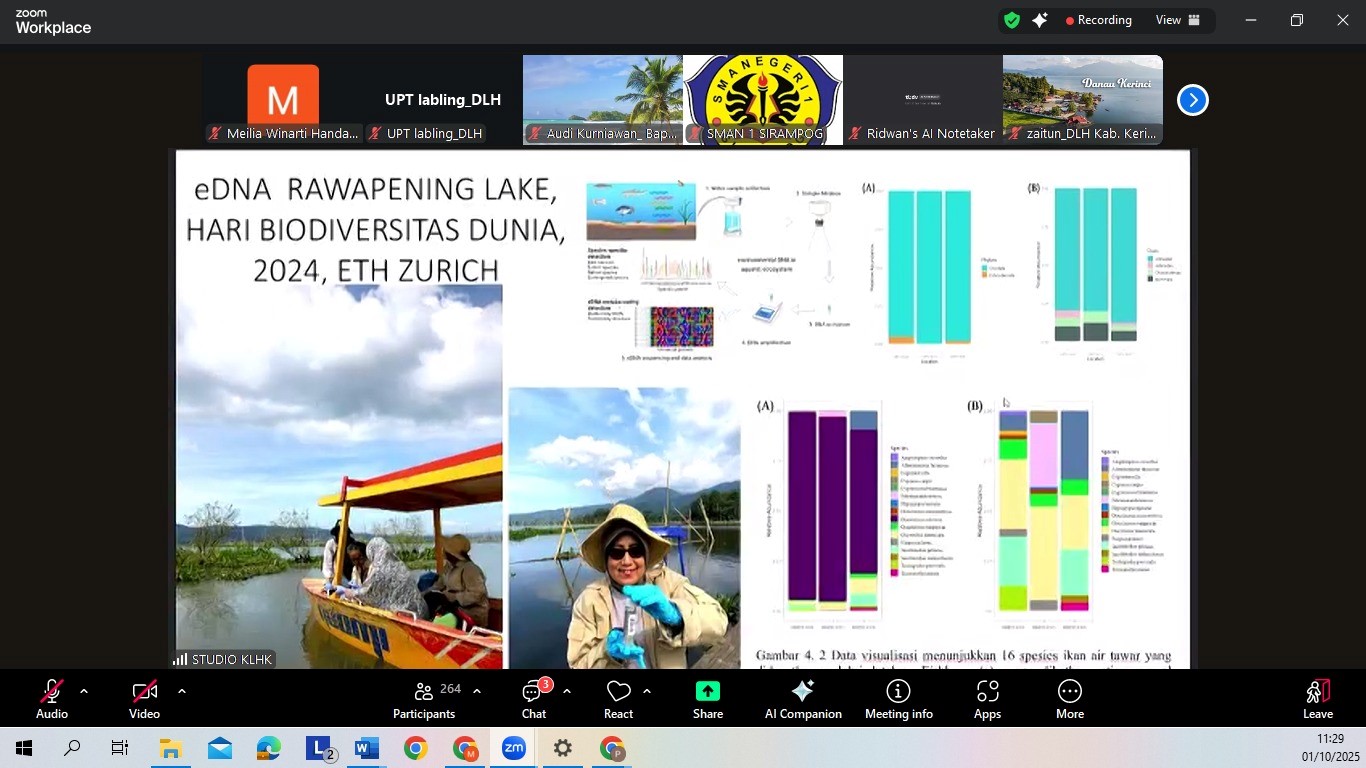Image resolution: width=1366 pixels, height=768 pixels.
Task: Click the Leave meeting button
Action: [1317, 699]
